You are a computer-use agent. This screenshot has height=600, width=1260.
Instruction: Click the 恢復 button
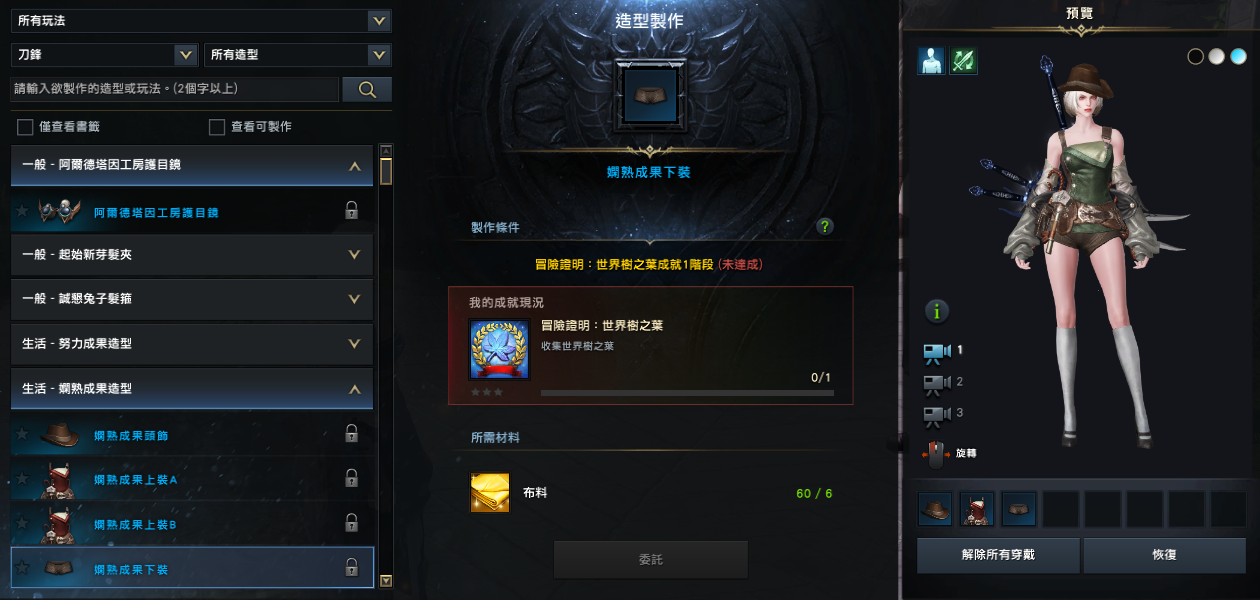click(1164, 555)
